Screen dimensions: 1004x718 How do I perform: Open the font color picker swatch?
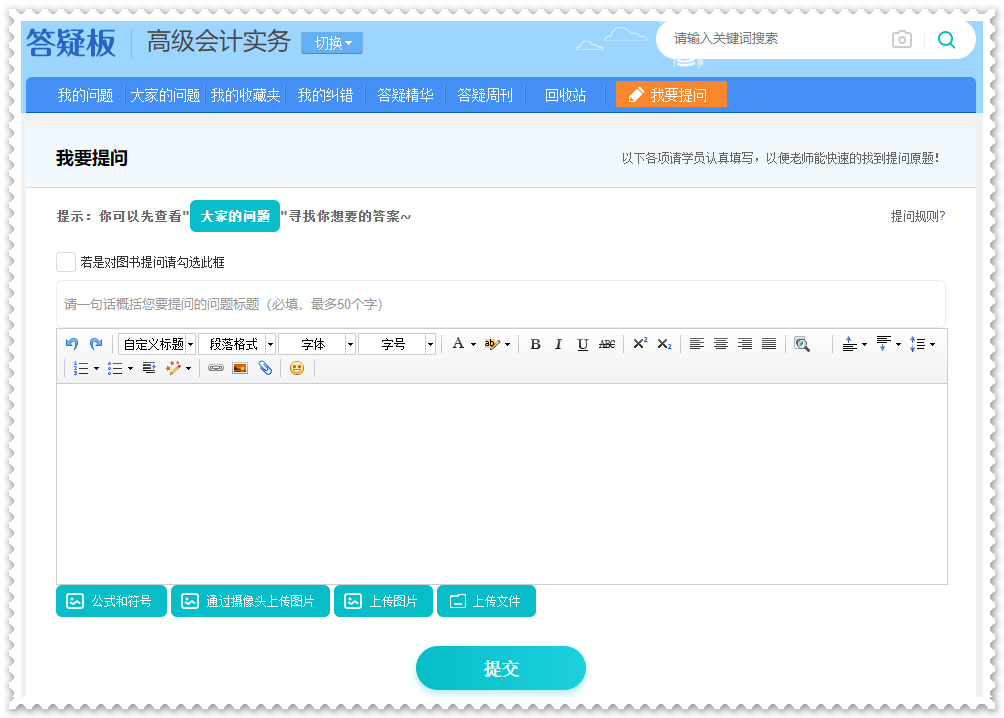pyautogui.click(x=457, y=344)
